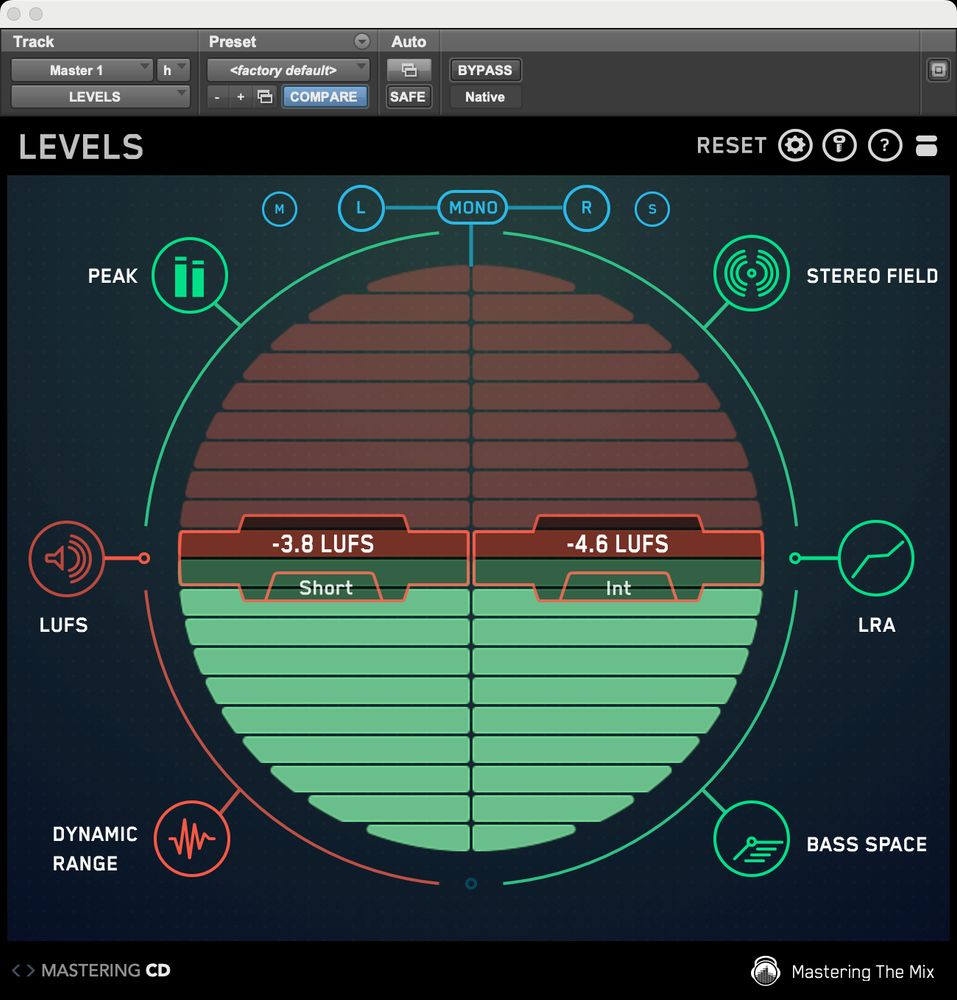This screenshot has height=1000, width=957.
Task: Open the LEVELS plugin selector dropdown
Action: pos(100,97)
